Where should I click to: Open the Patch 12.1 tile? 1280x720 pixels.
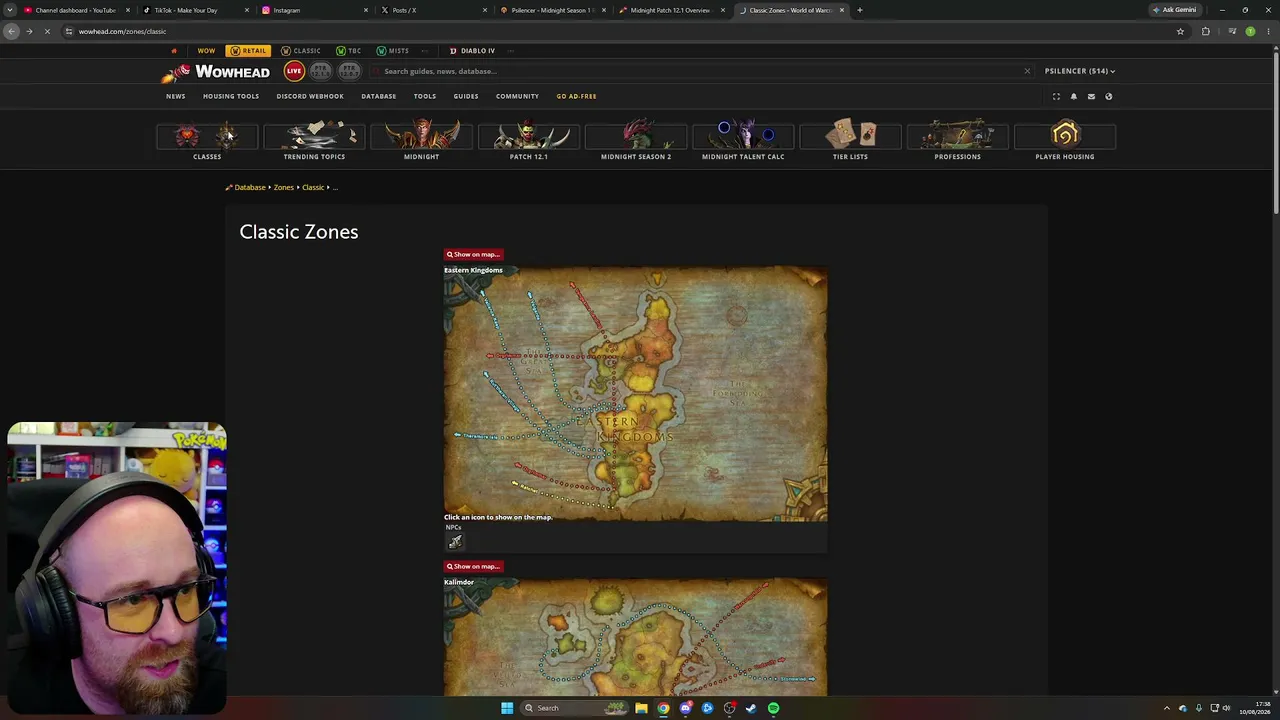[x=528, y=141]
